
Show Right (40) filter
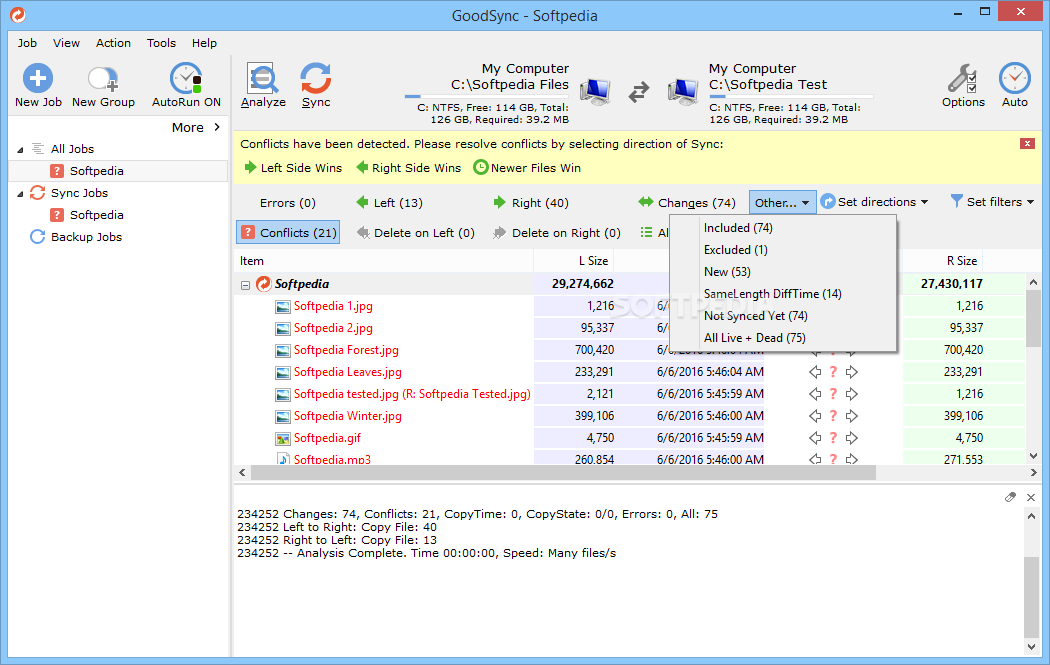531,203
